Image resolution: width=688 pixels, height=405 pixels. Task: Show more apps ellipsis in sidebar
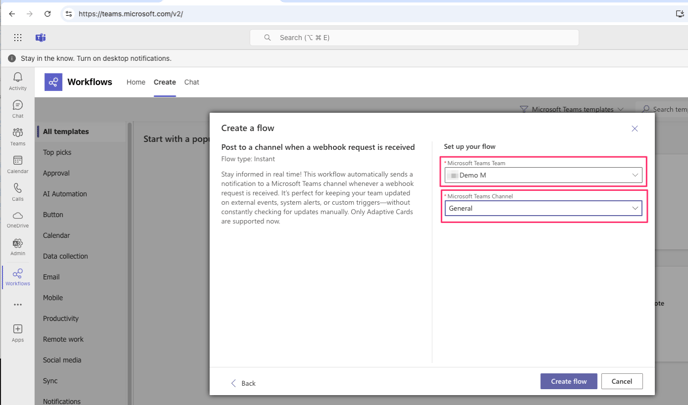pyautogui.click(x=18, y=305)
